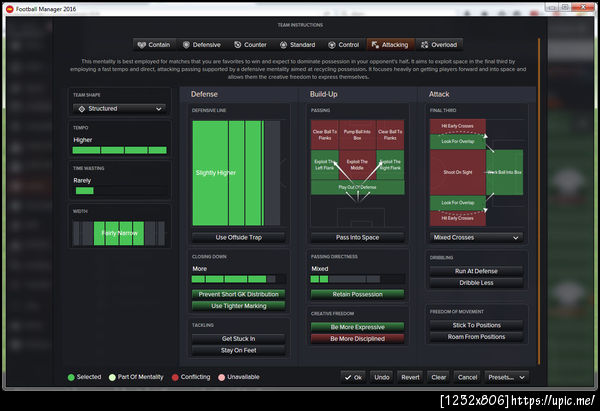The image size is (600, 411).
Task: Select Pump Ball Into Box passing zone
Action: coord(357,135)
